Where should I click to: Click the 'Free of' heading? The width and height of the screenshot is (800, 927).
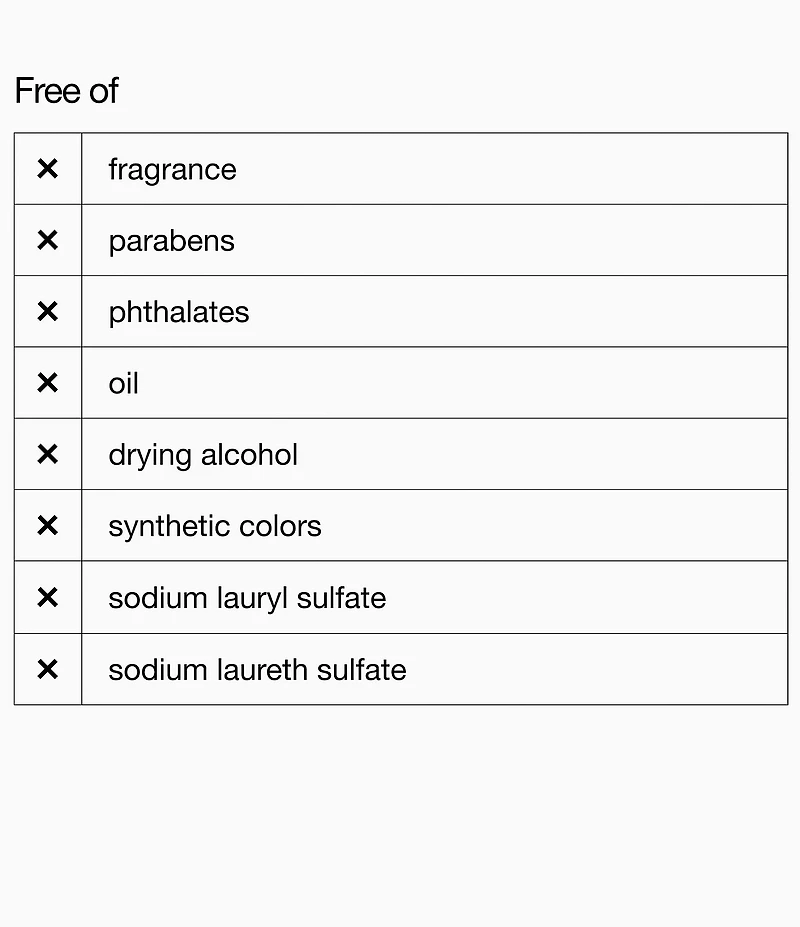[x=67, y=91]
